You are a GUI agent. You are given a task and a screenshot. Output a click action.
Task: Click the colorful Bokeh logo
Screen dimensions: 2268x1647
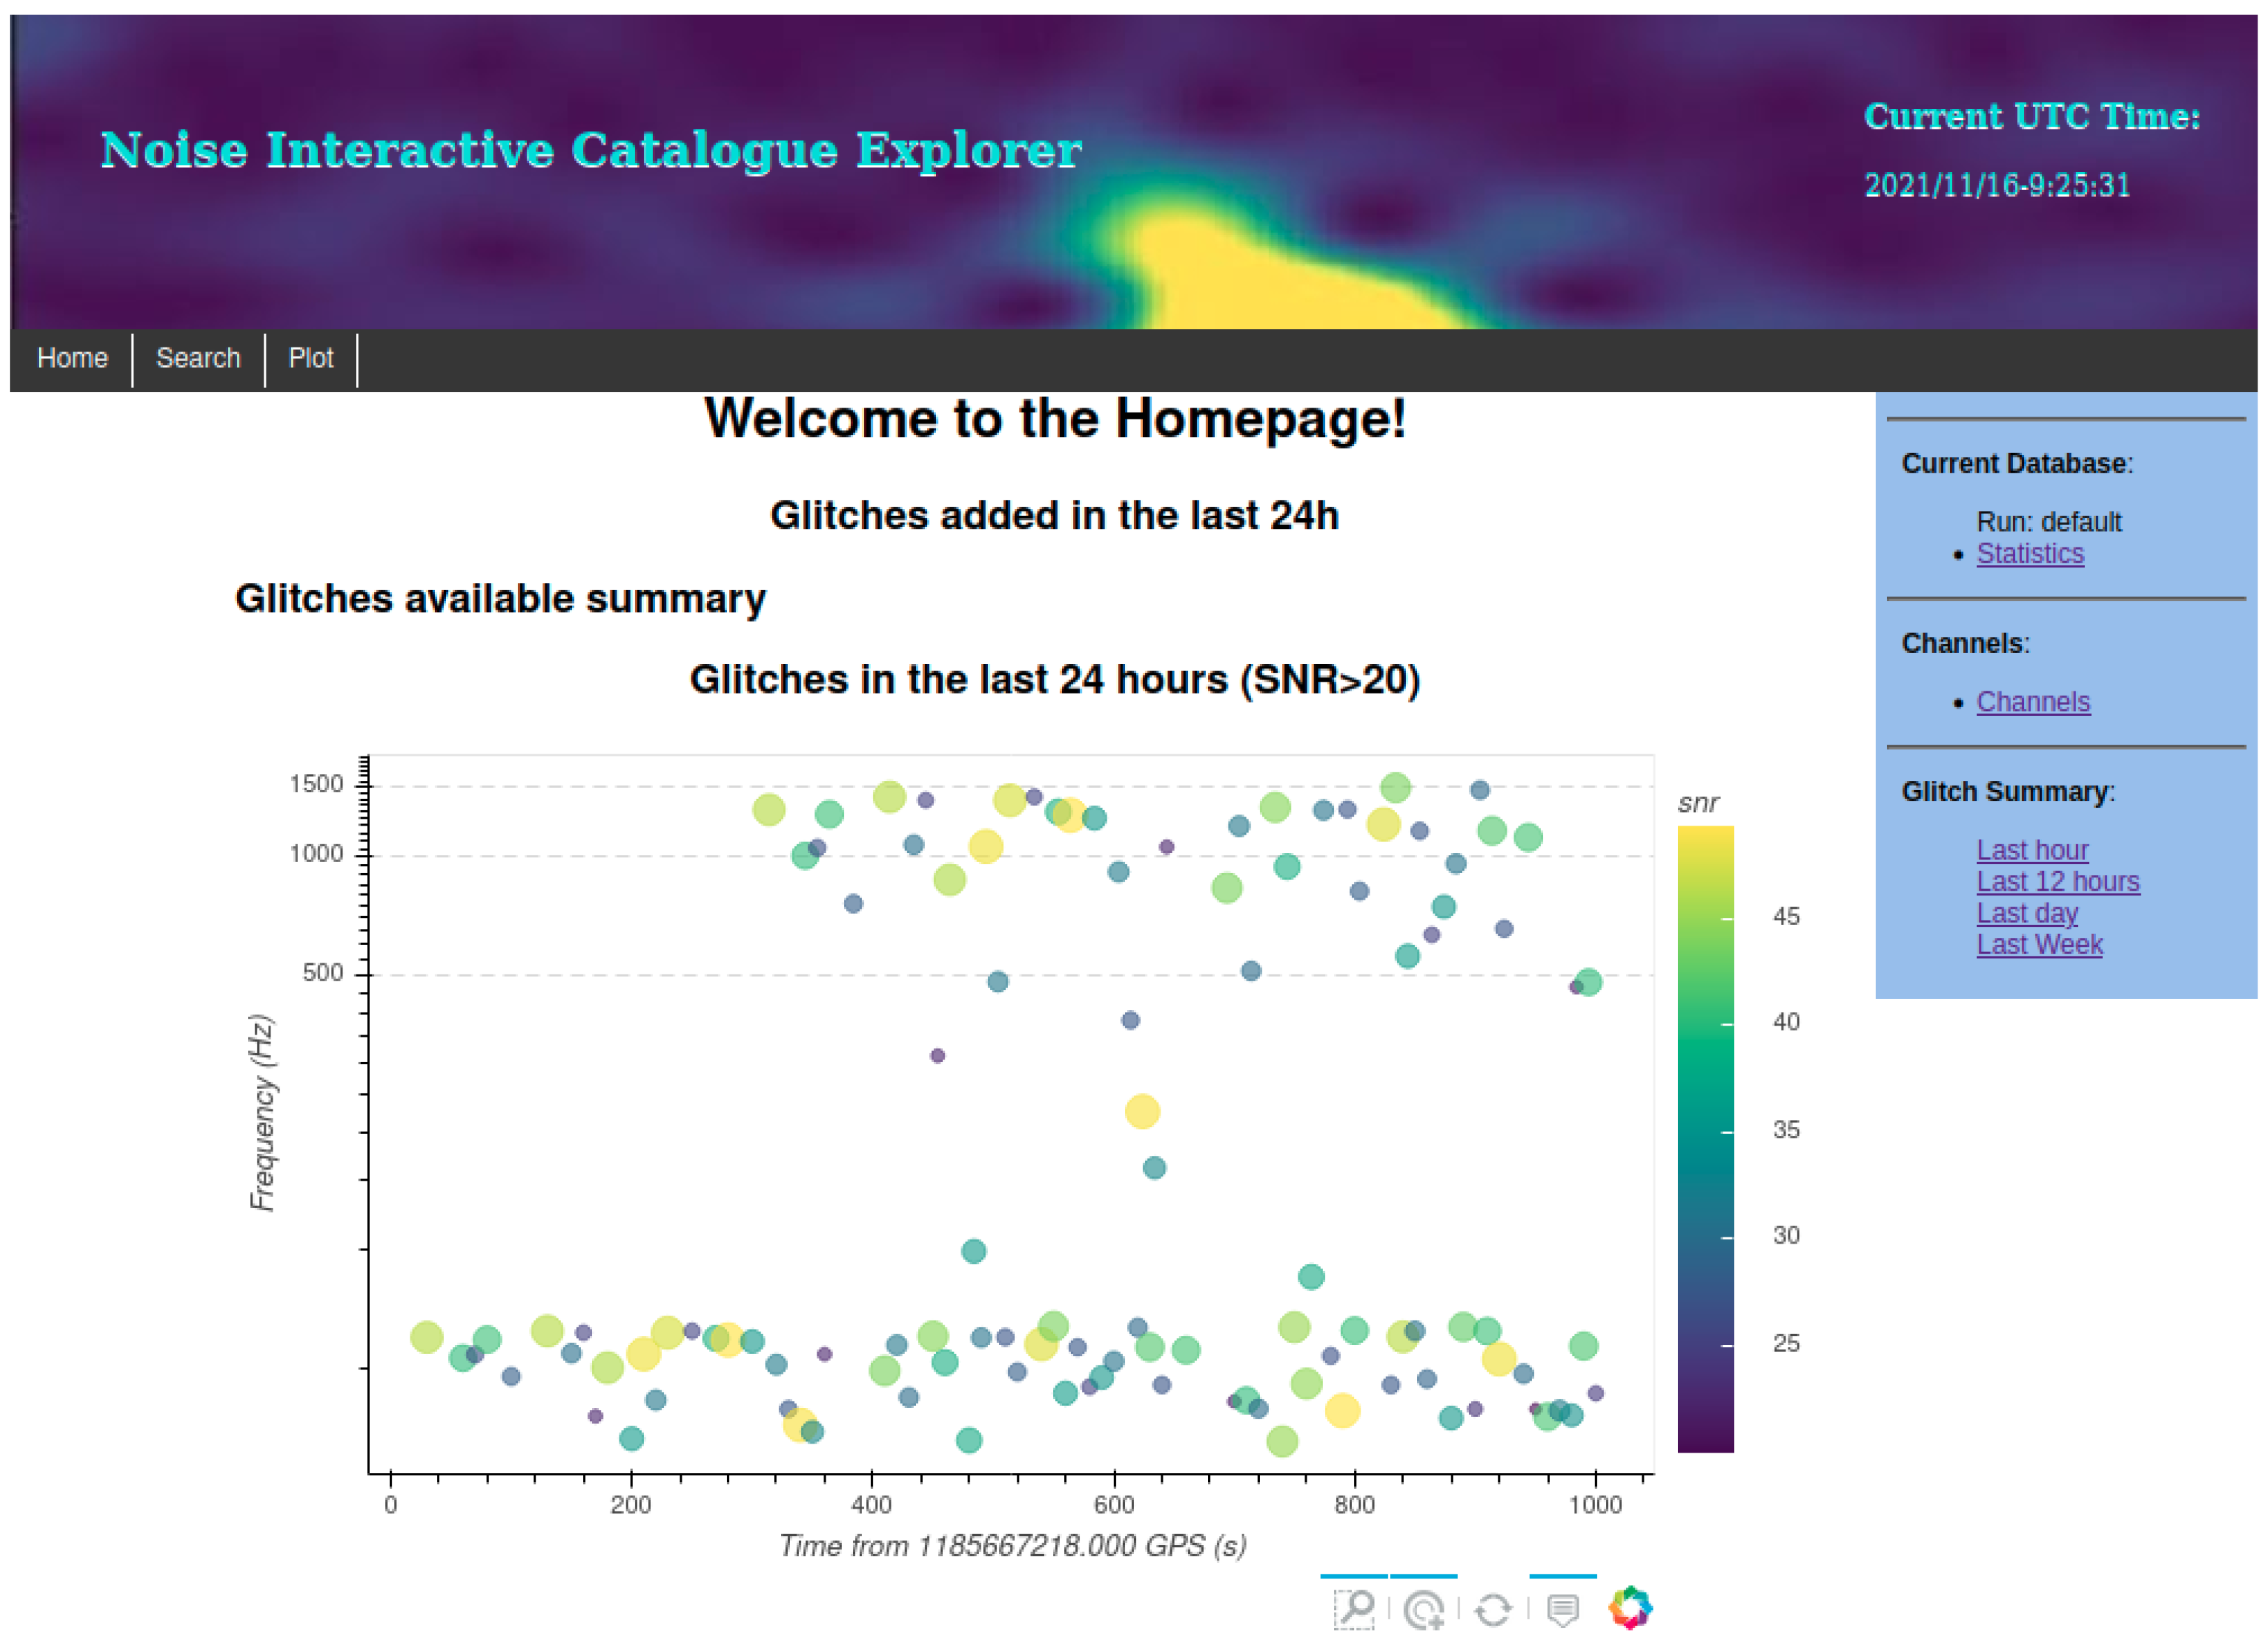(1630, 1608)
